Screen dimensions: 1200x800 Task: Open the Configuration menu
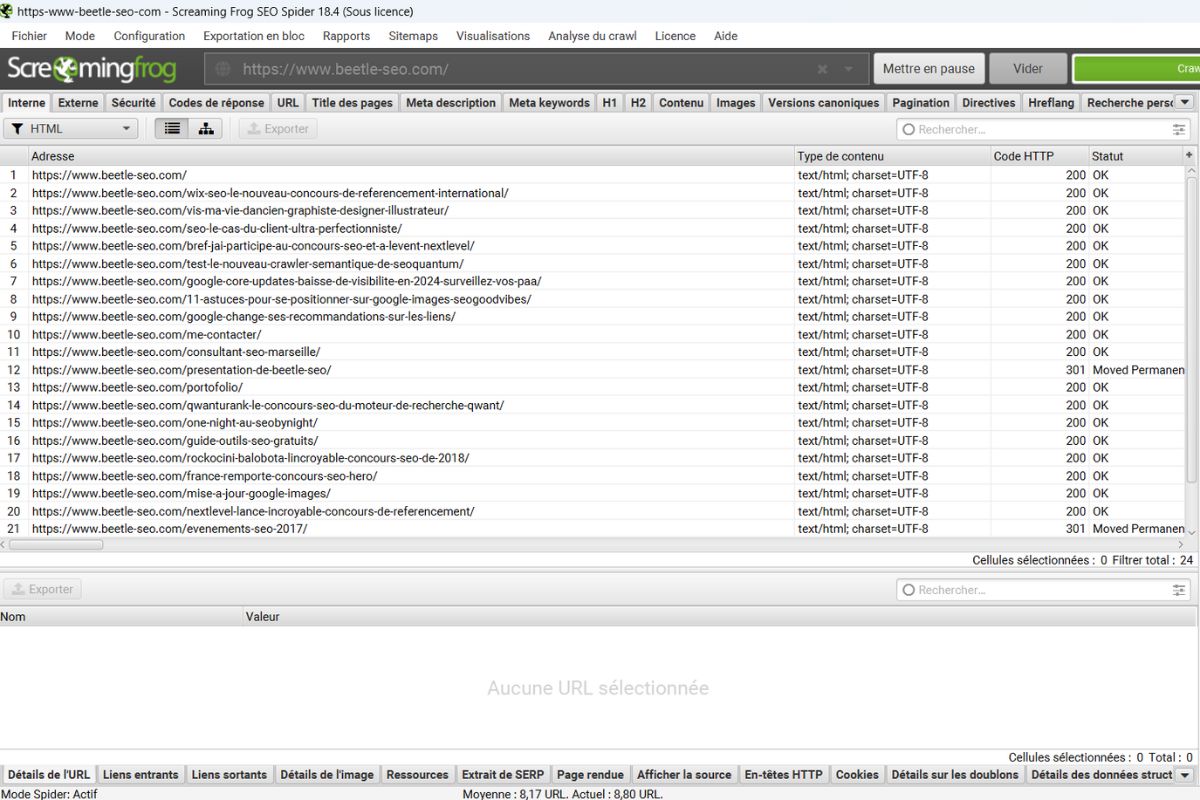(149, 36)
